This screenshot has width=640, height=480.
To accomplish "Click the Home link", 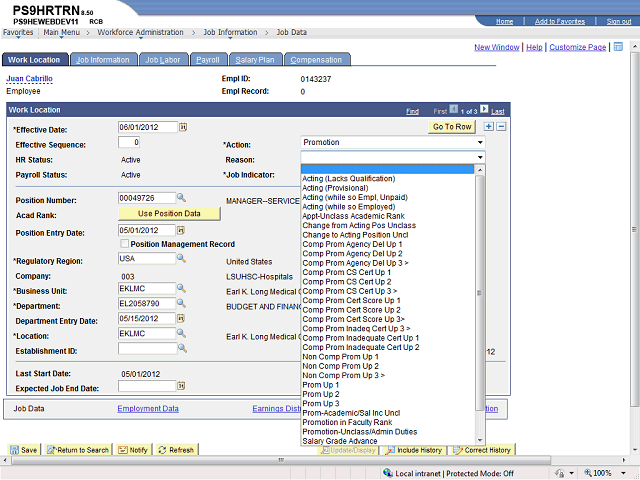I will pyautogui.click(x=504, y=21).
